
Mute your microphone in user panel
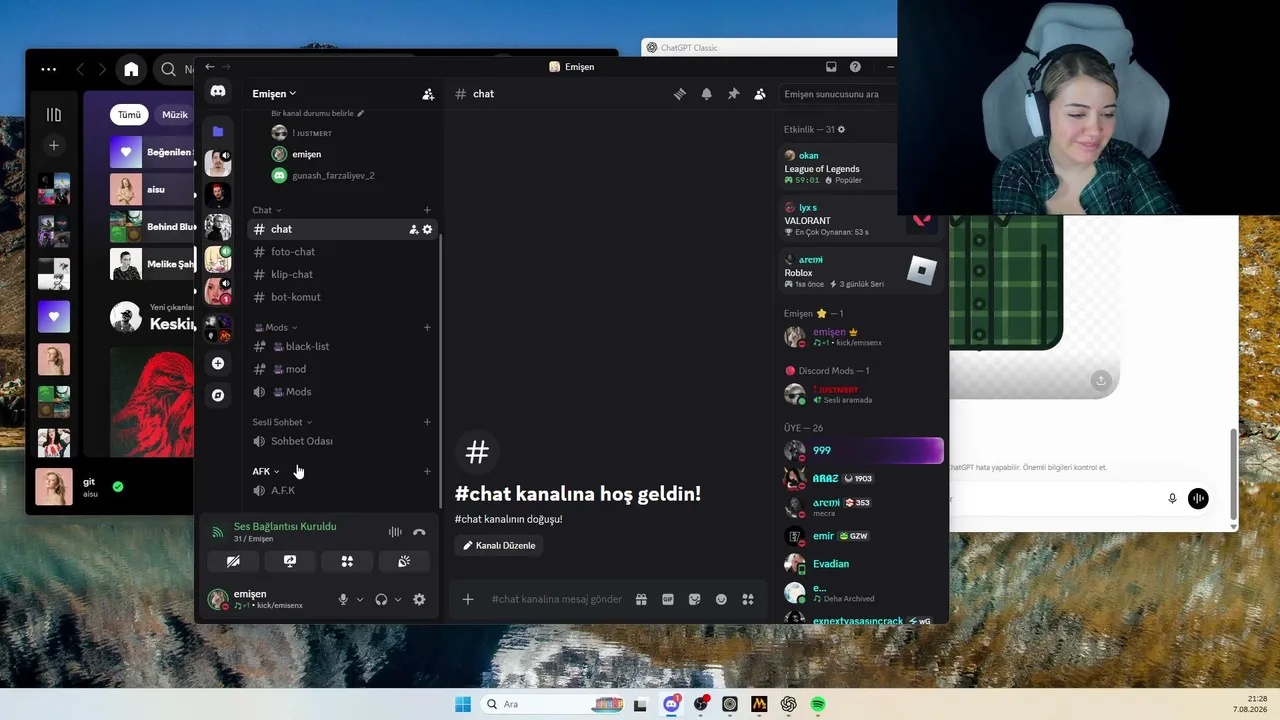[343, 599]
